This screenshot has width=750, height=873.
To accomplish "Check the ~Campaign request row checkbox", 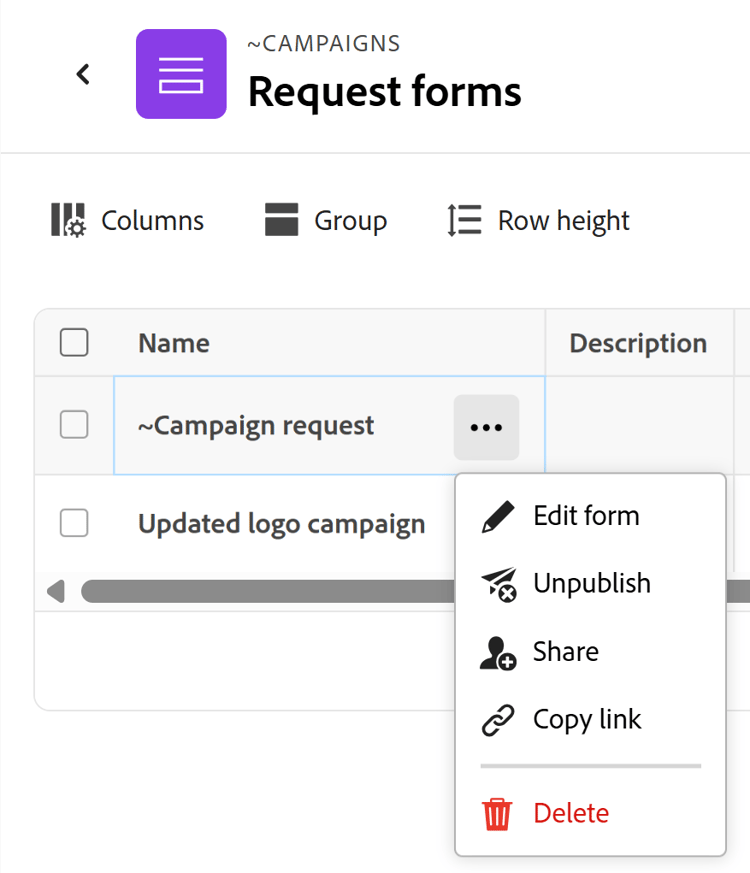I will tap(74, 425).
